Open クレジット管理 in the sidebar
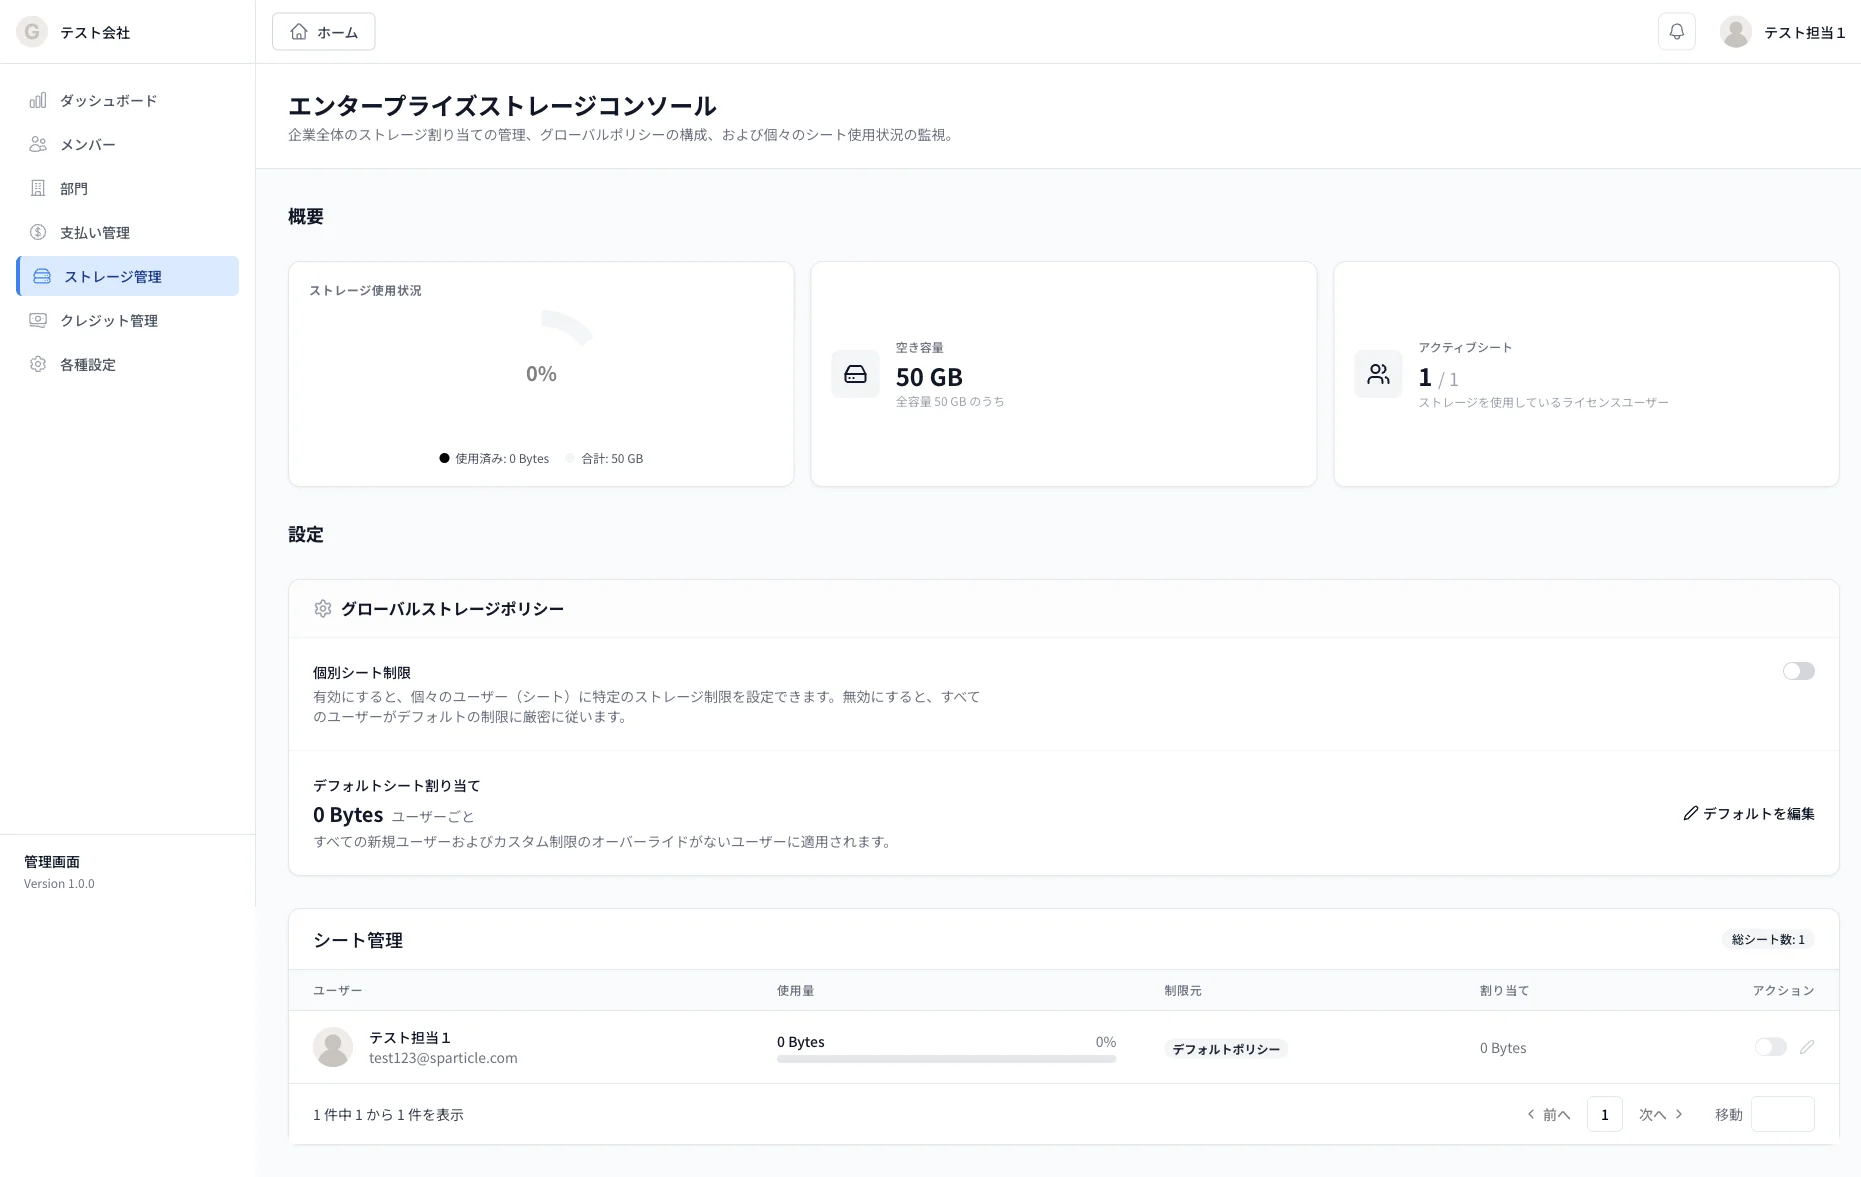Image resolution: width=1861 pixels, height=1177 pixels. (x=128, y=320)
